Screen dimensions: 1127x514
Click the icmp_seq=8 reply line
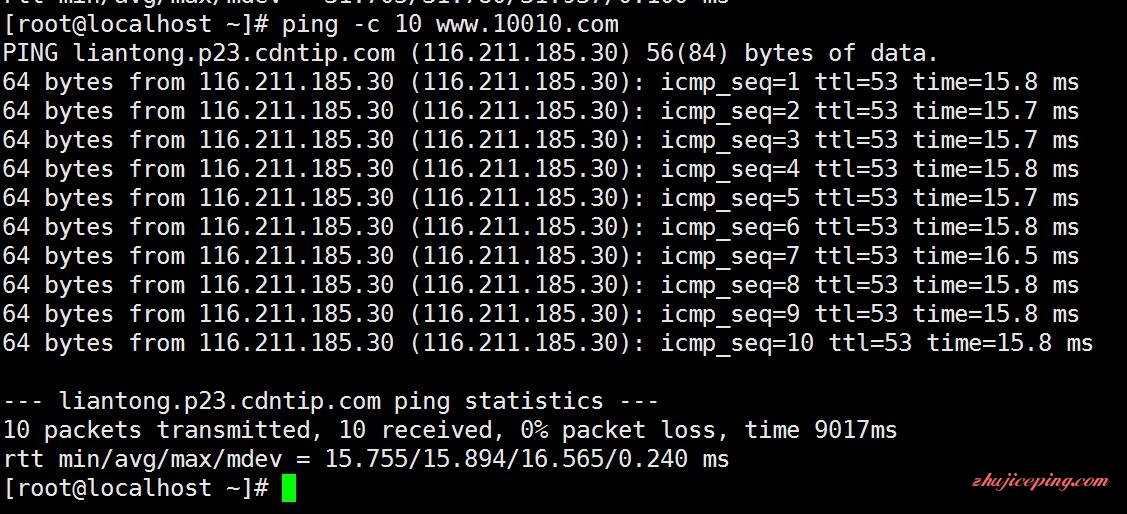[x=540, y=285]
